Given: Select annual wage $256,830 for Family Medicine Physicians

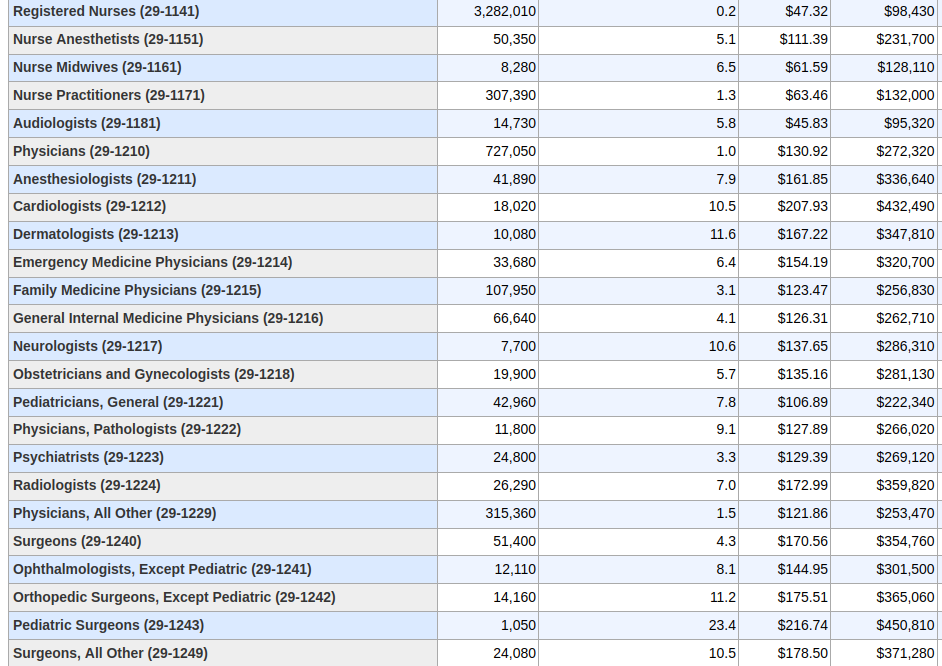Looking at the screenshot, I should (905, 291).
